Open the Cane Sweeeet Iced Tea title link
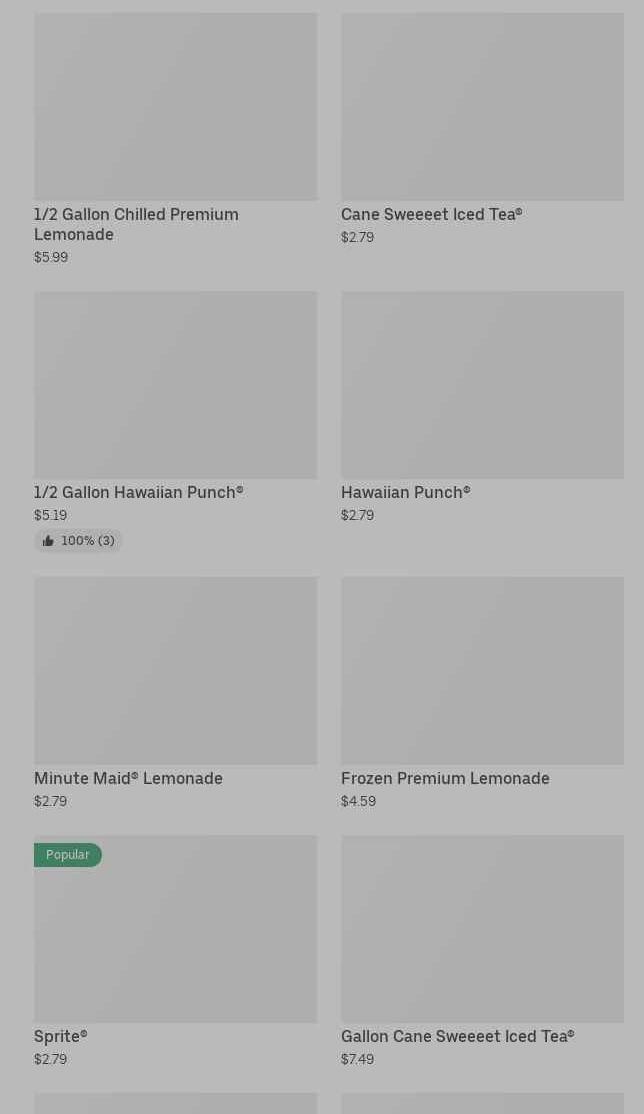The width and height of the screenshot is (644, 1114). pos(431,215)
